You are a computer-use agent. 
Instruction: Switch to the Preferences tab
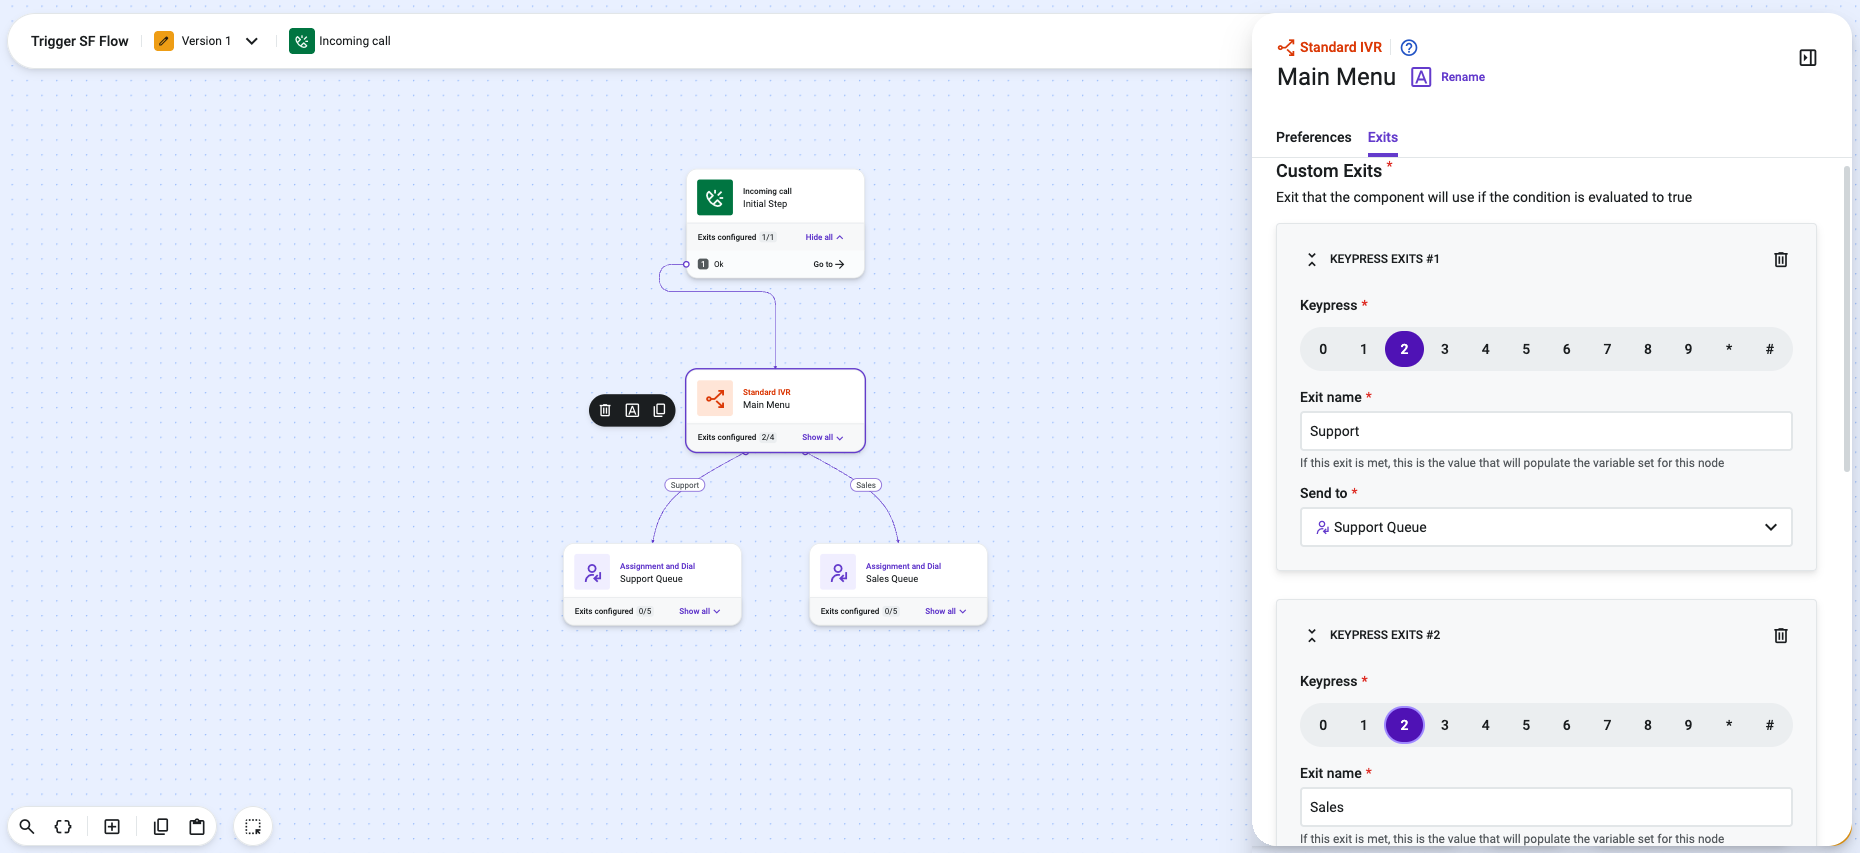1313,137
